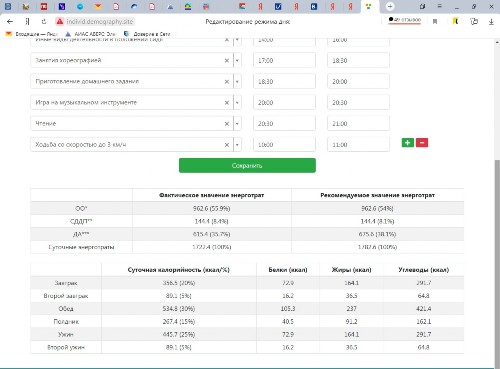Screen dimensions: 500x369
Task: Bookmark this page
Action: click(x=435, y=22)
